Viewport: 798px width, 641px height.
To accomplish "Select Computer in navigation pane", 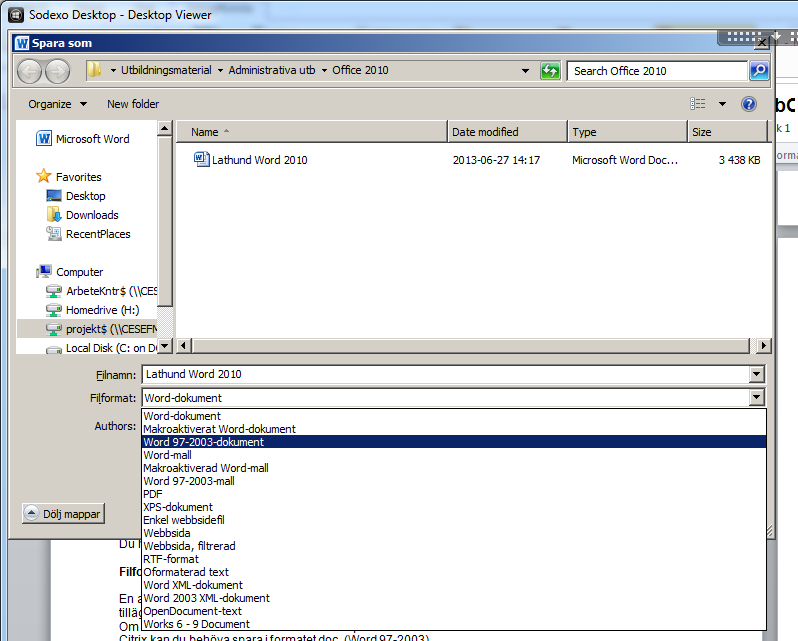I will pos(70,272).
